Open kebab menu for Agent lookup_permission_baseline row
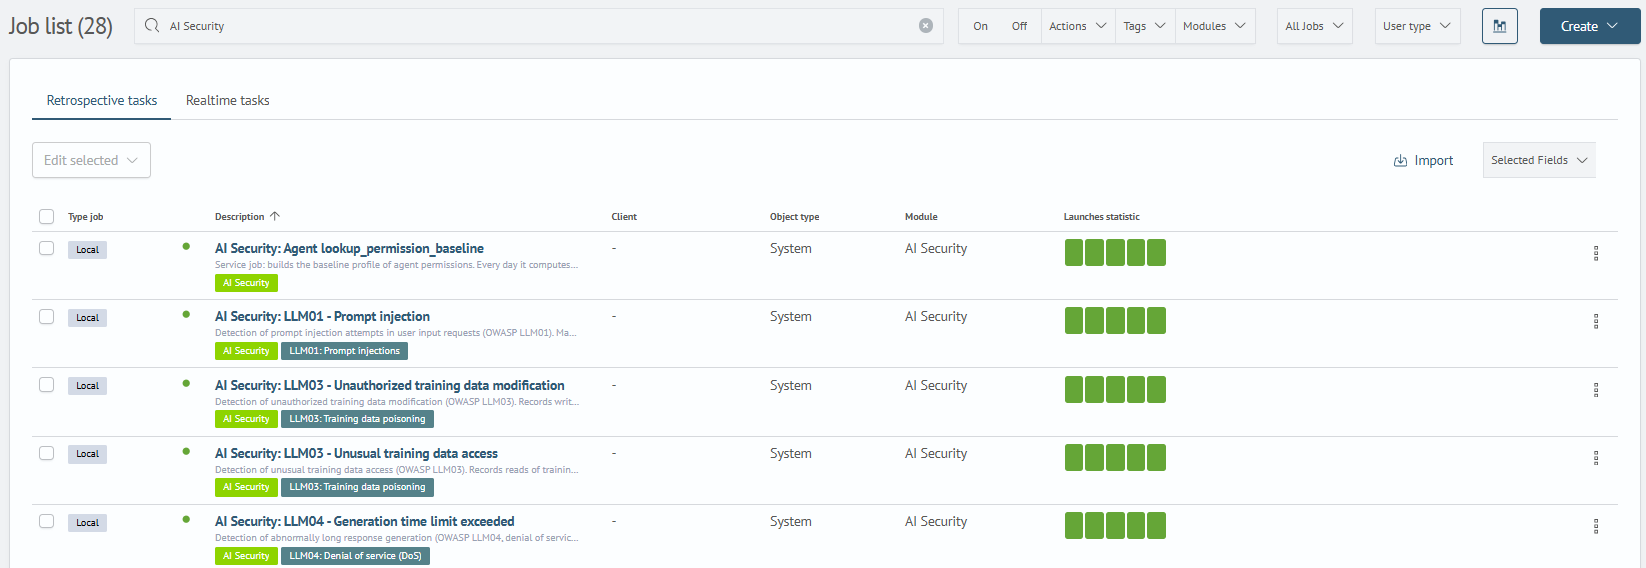The height and width of the screenshot is (568, 1646). (x=1596, y=253)
